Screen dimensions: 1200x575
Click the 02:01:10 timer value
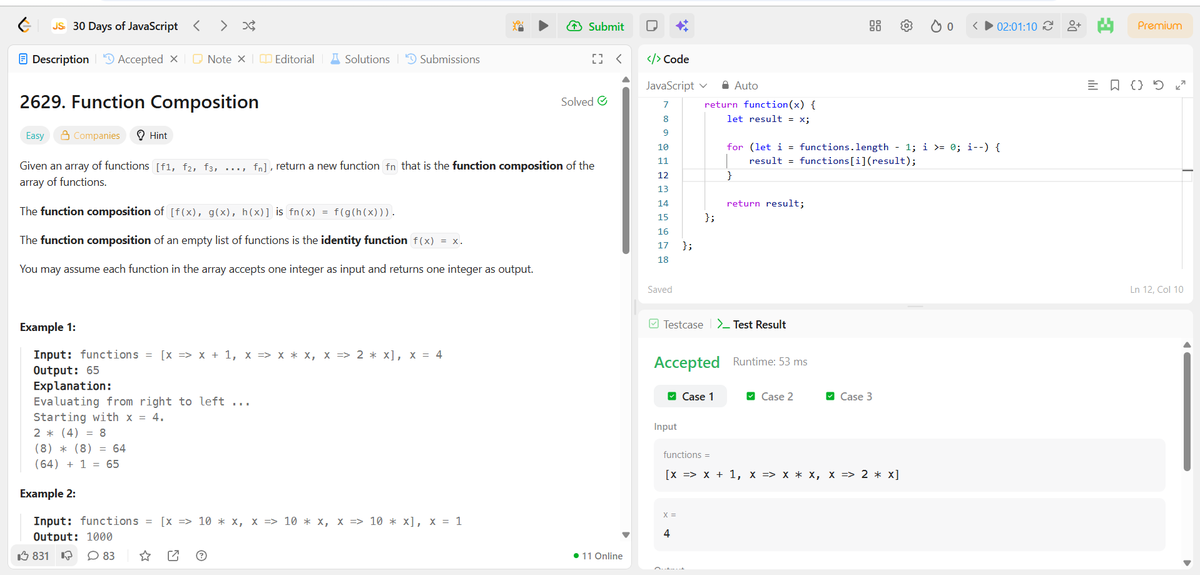[x=1017, y=26]
